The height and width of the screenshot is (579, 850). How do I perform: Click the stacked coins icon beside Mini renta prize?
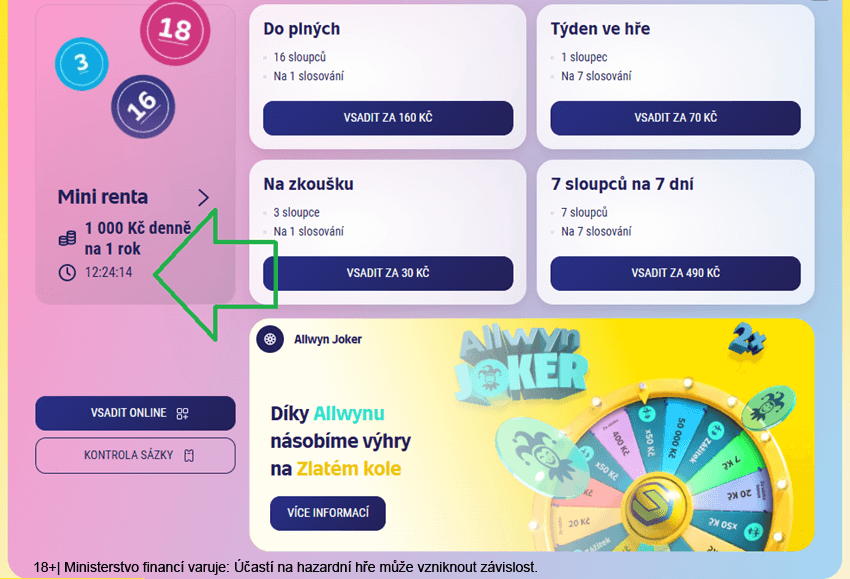[65, 237]
